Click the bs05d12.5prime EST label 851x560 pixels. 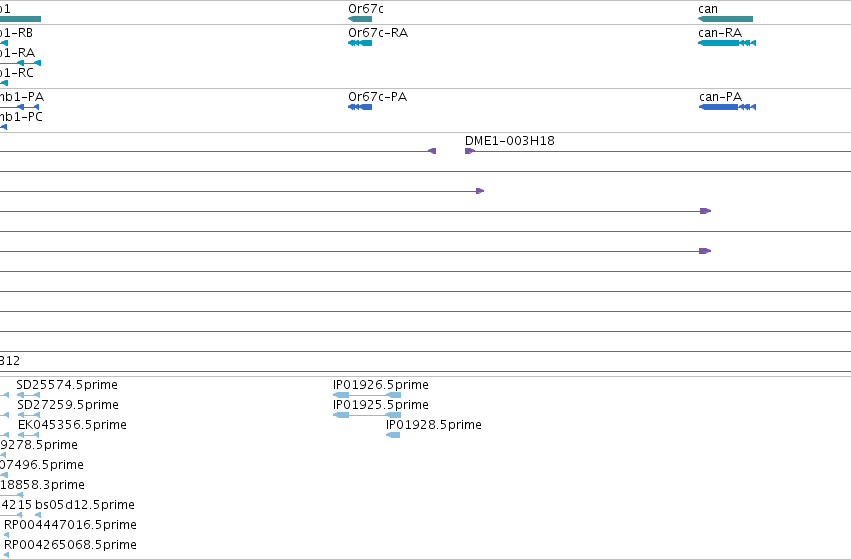85,505
